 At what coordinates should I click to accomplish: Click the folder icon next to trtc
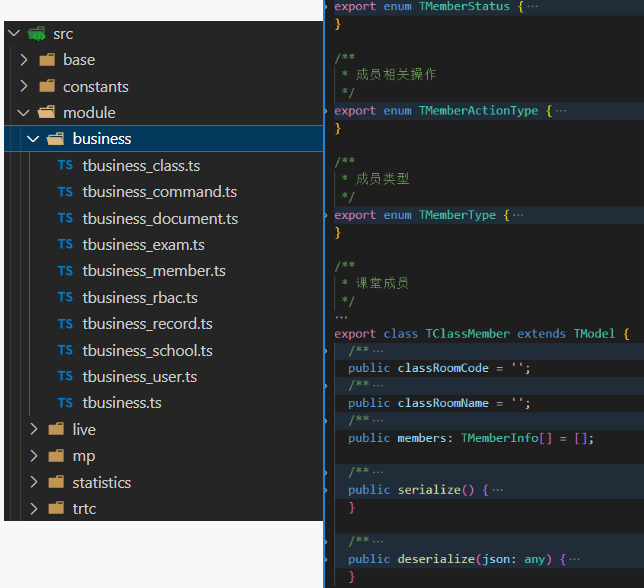click(x=56, y=509)
